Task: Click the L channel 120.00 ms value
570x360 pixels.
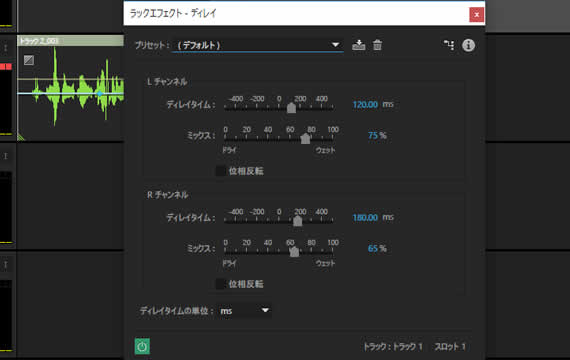Action: click(x=365, y=105)
